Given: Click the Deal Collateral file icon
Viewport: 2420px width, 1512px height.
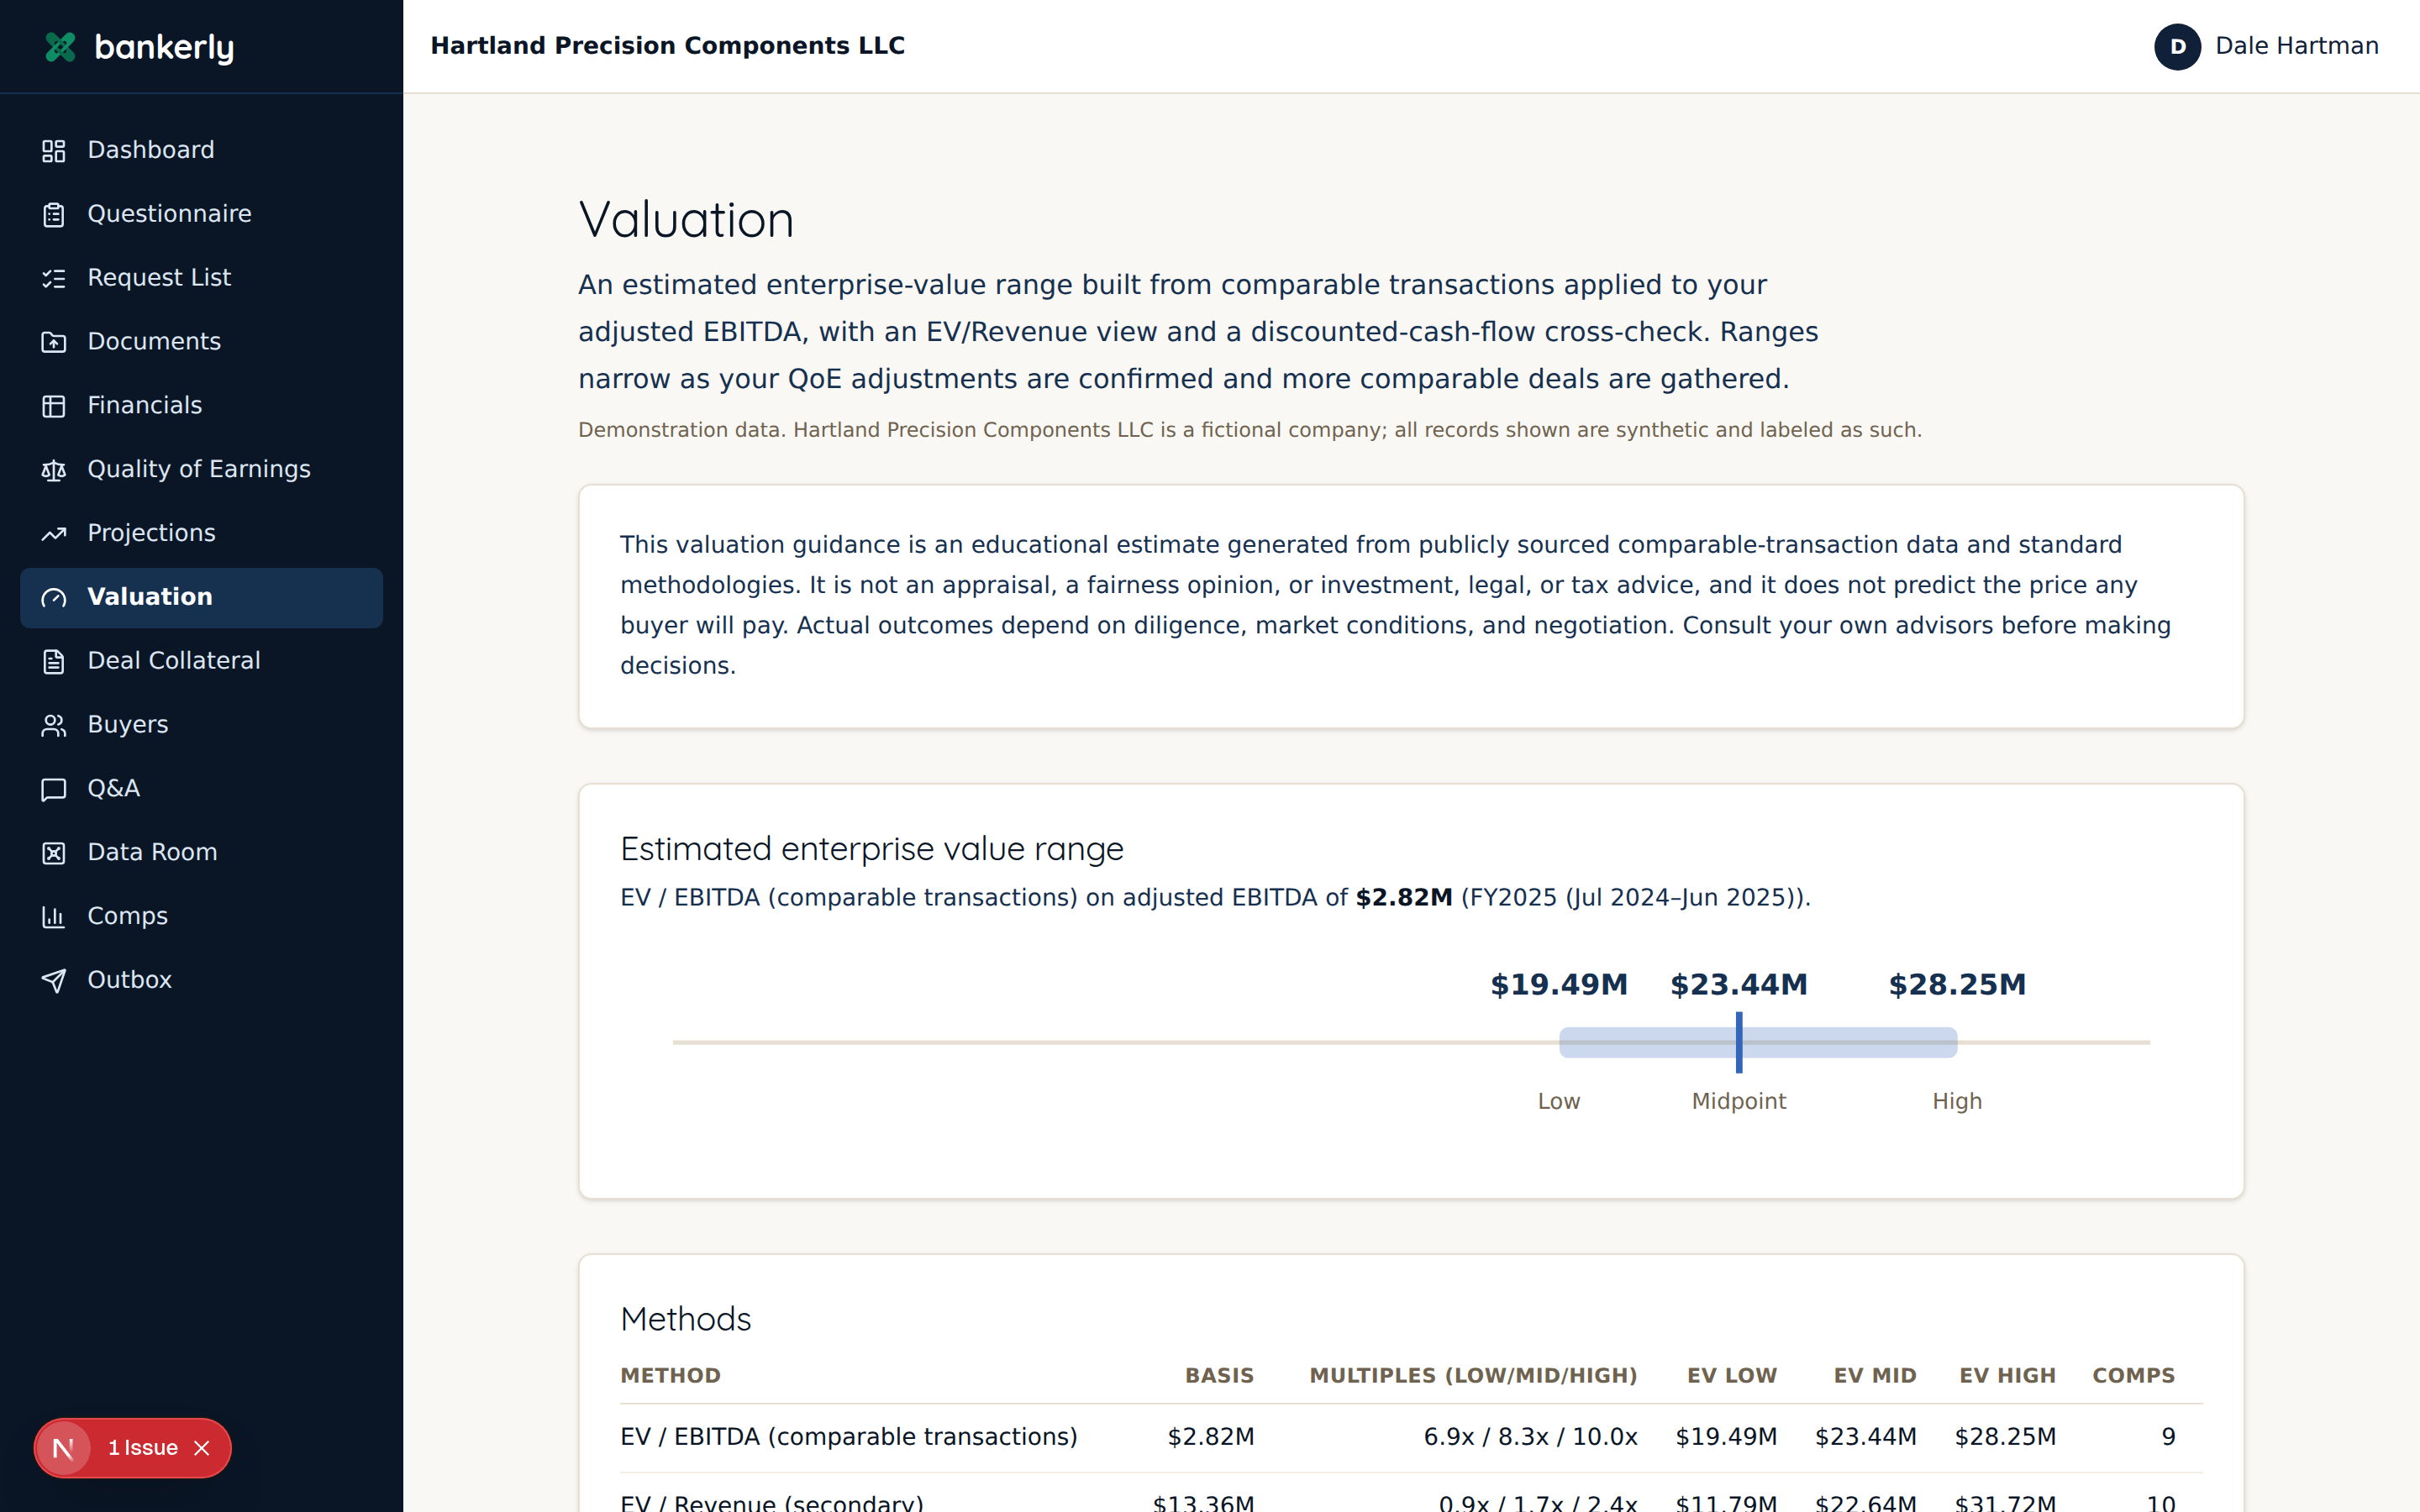Looking at the screenshot, I should pos(54,662).
